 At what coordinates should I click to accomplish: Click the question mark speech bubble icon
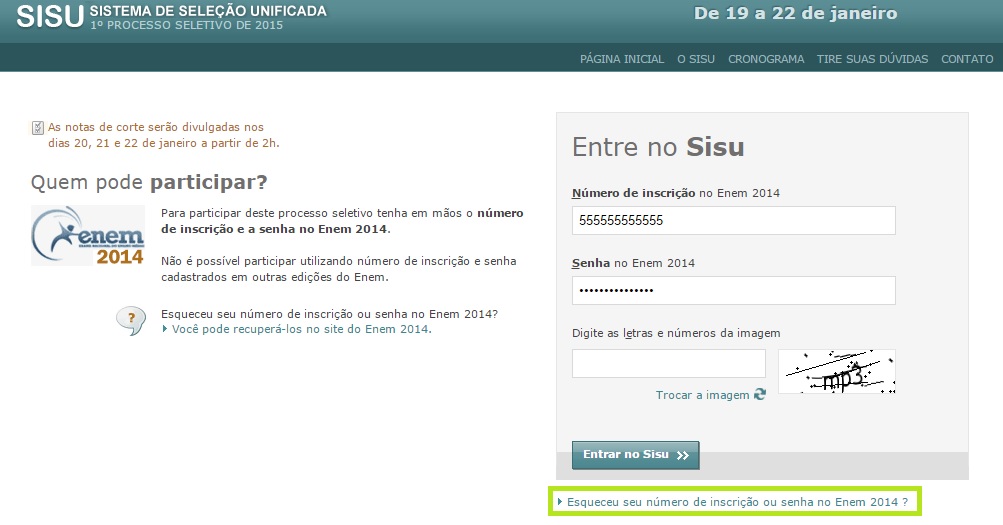pyautogui.click(x=131, y=320)
